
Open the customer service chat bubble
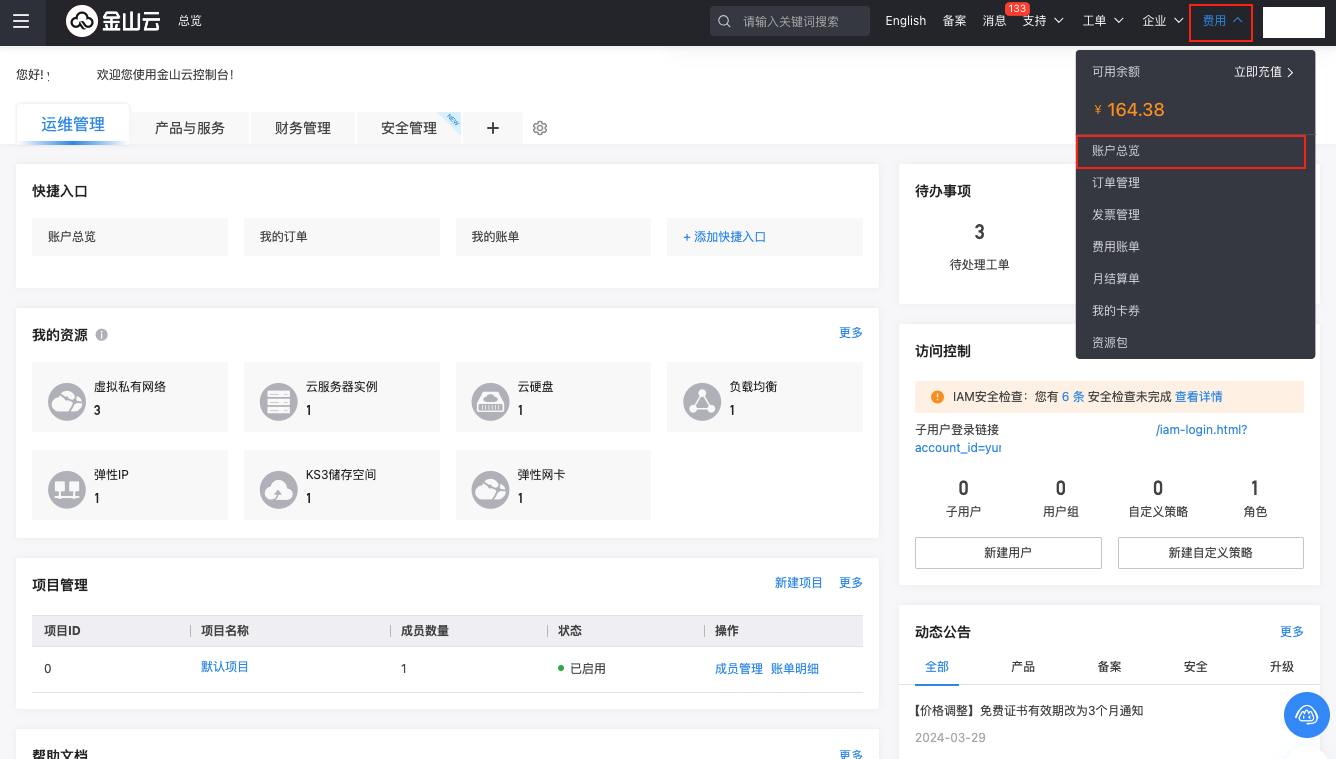click(1307, 714)
